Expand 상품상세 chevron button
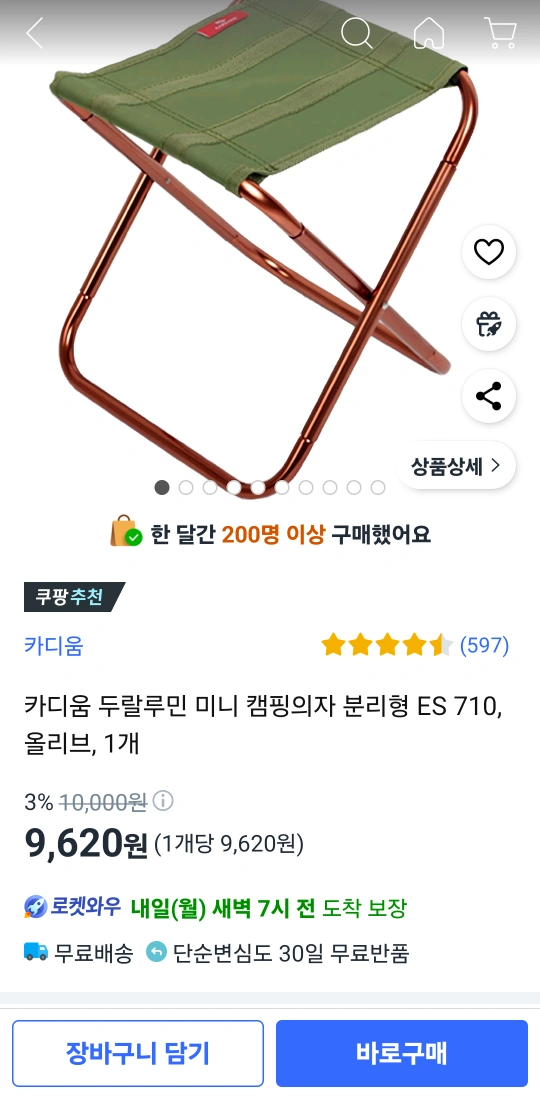The image size is (540, 1099). point(457,465)
